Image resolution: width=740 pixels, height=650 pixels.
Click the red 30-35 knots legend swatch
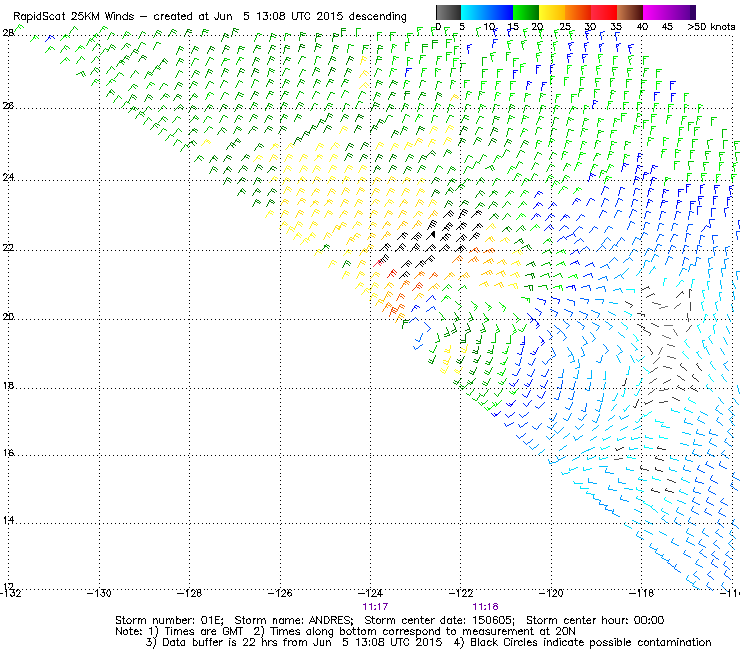(x=604, y=13)
